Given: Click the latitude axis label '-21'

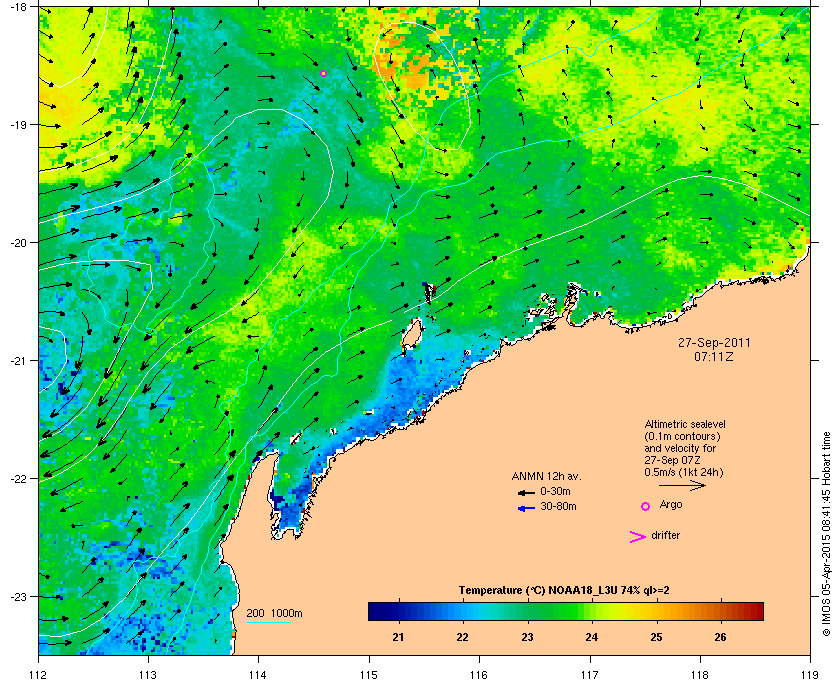Looking at the screenshot, I should [x=19, y=360].
